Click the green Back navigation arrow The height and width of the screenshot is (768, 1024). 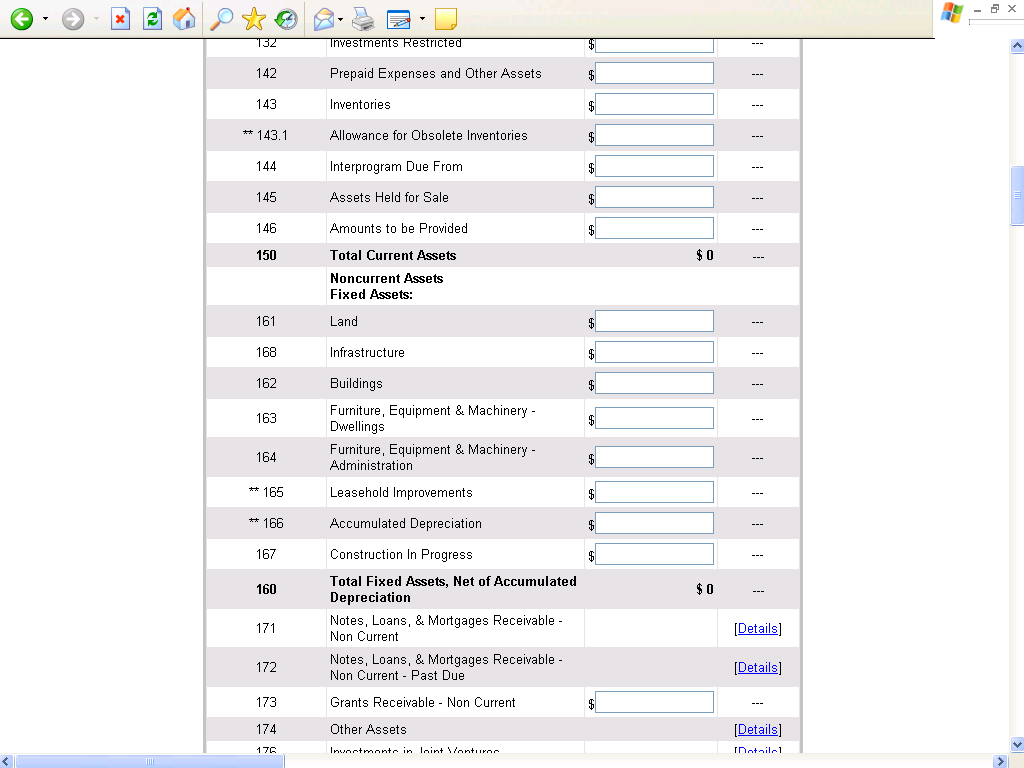(x=21, y=19)
